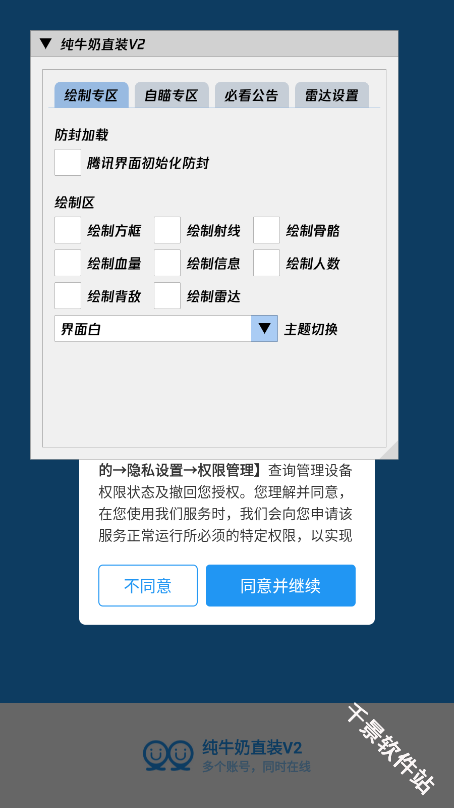454x808 pixels.
Task: Check the 绘制人数 box
Action: coord(266,263)
